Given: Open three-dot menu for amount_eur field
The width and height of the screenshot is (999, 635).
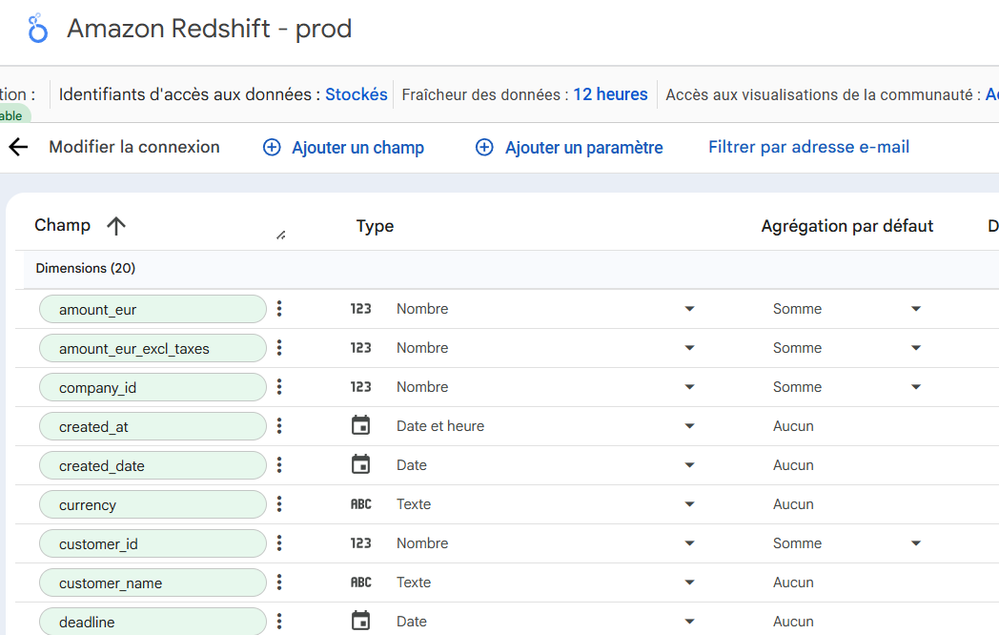Looking at the screenshot, I should pos(279,309).
